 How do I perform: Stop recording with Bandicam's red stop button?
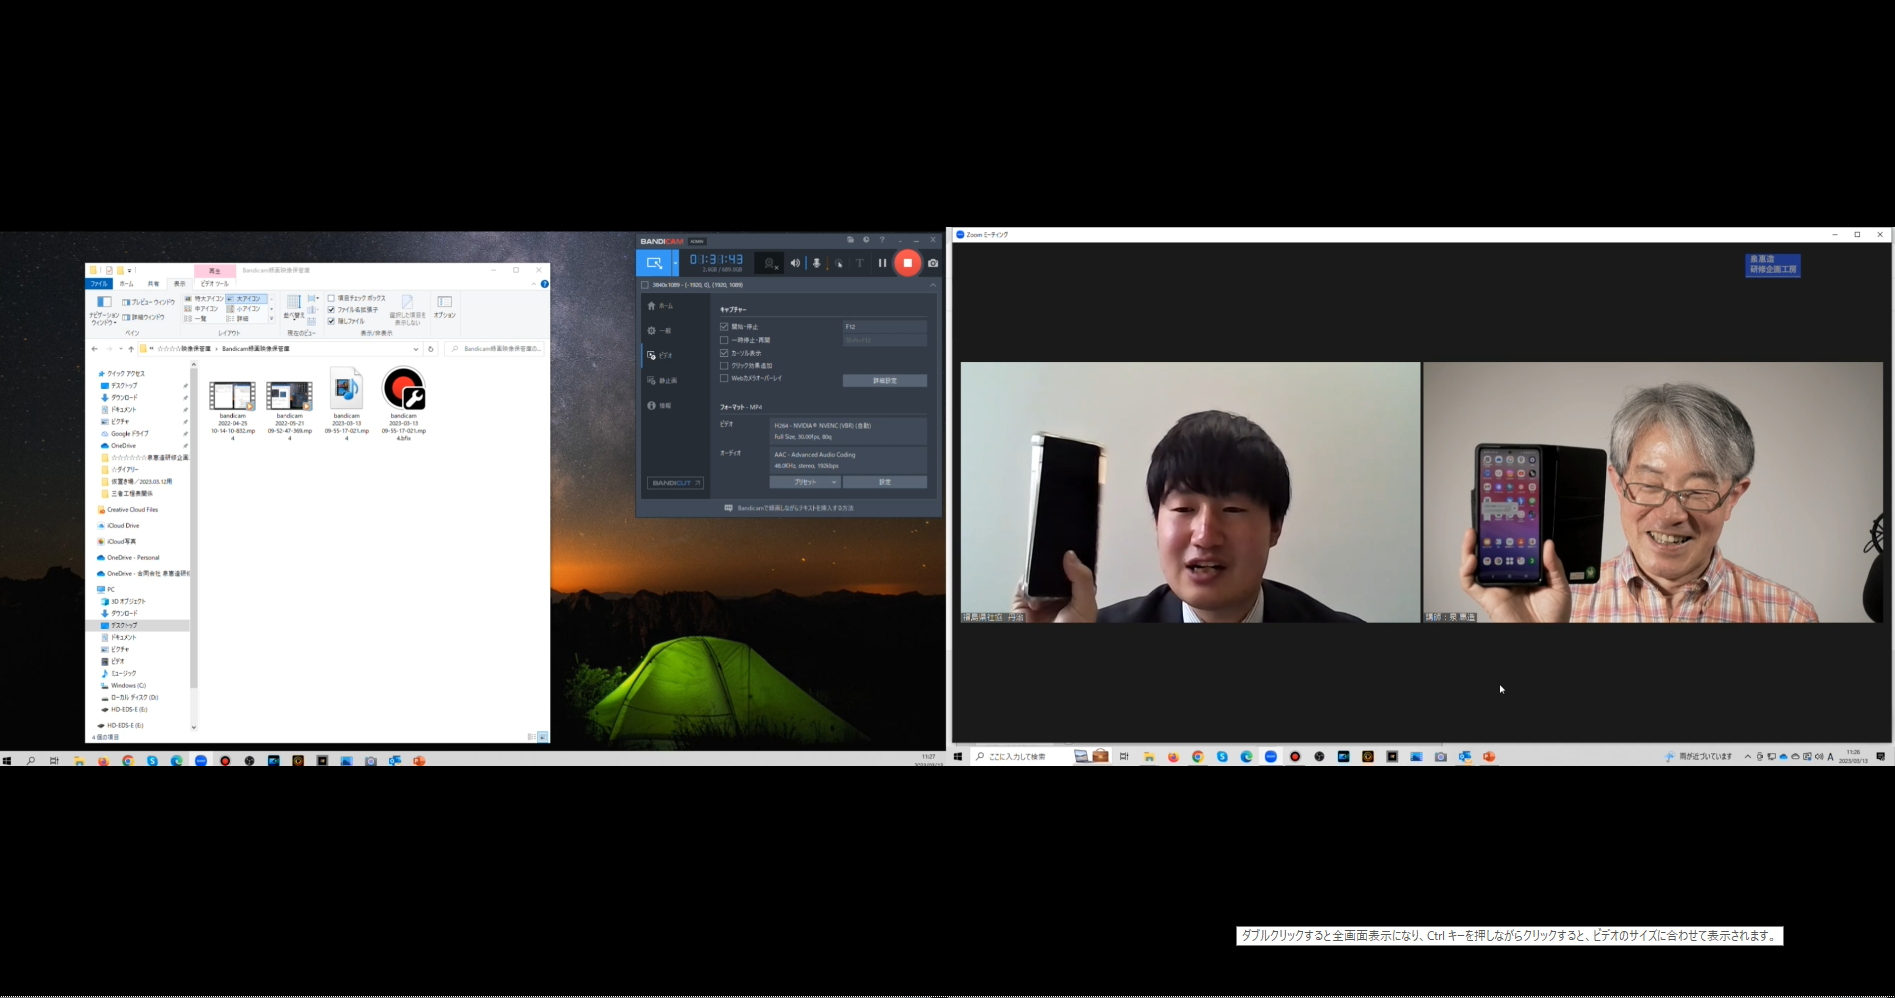[907, 263]
